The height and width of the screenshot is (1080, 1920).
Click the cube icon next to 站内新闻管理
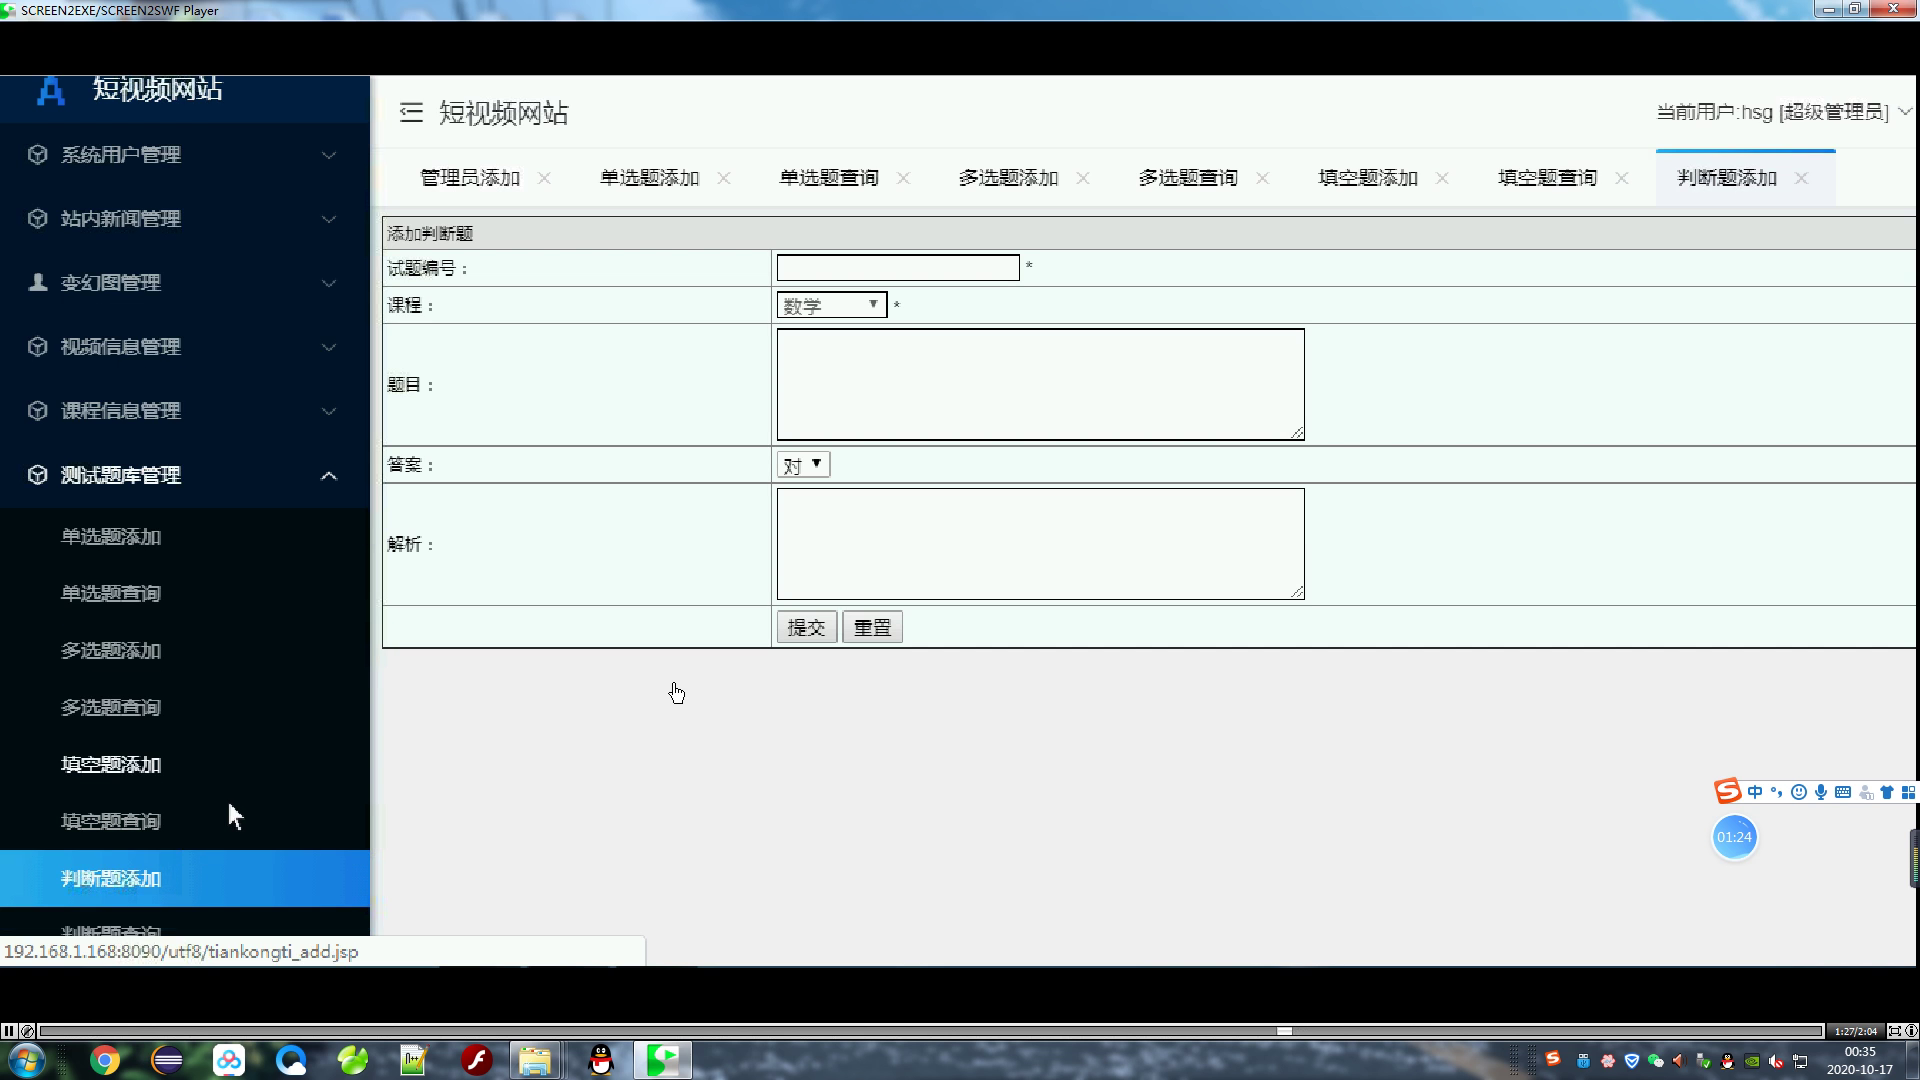click(x=38, y=219)
